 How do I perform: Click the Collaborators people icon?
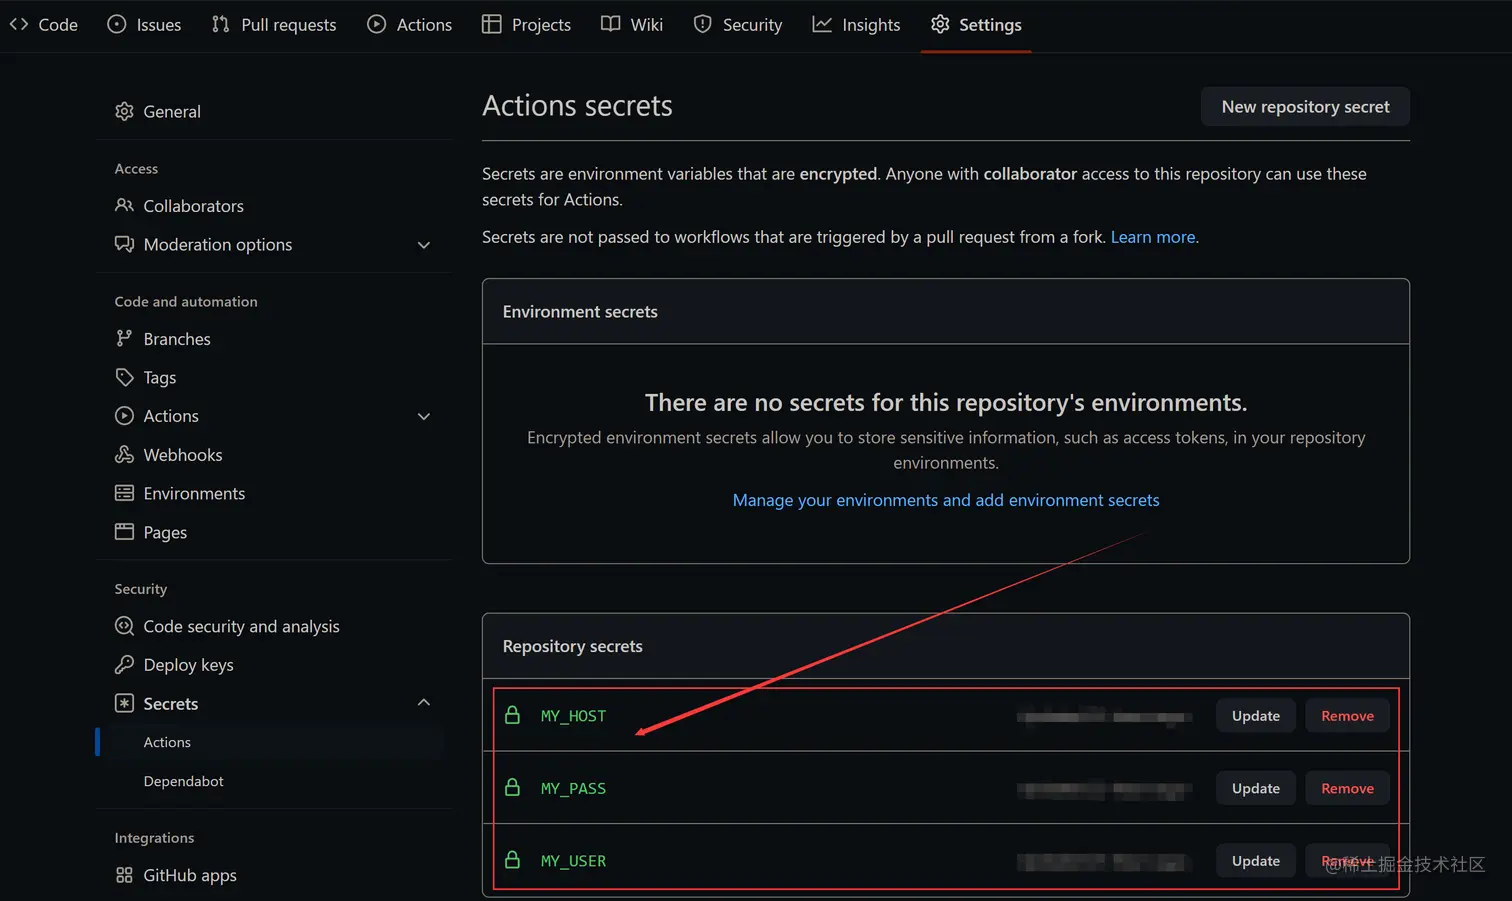click(124, 206)
